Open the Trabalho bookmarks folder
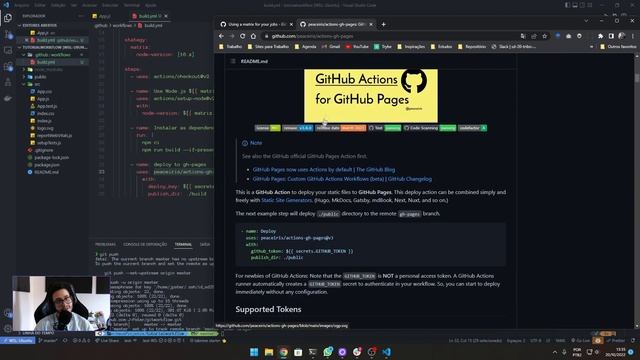 (231, 47)
